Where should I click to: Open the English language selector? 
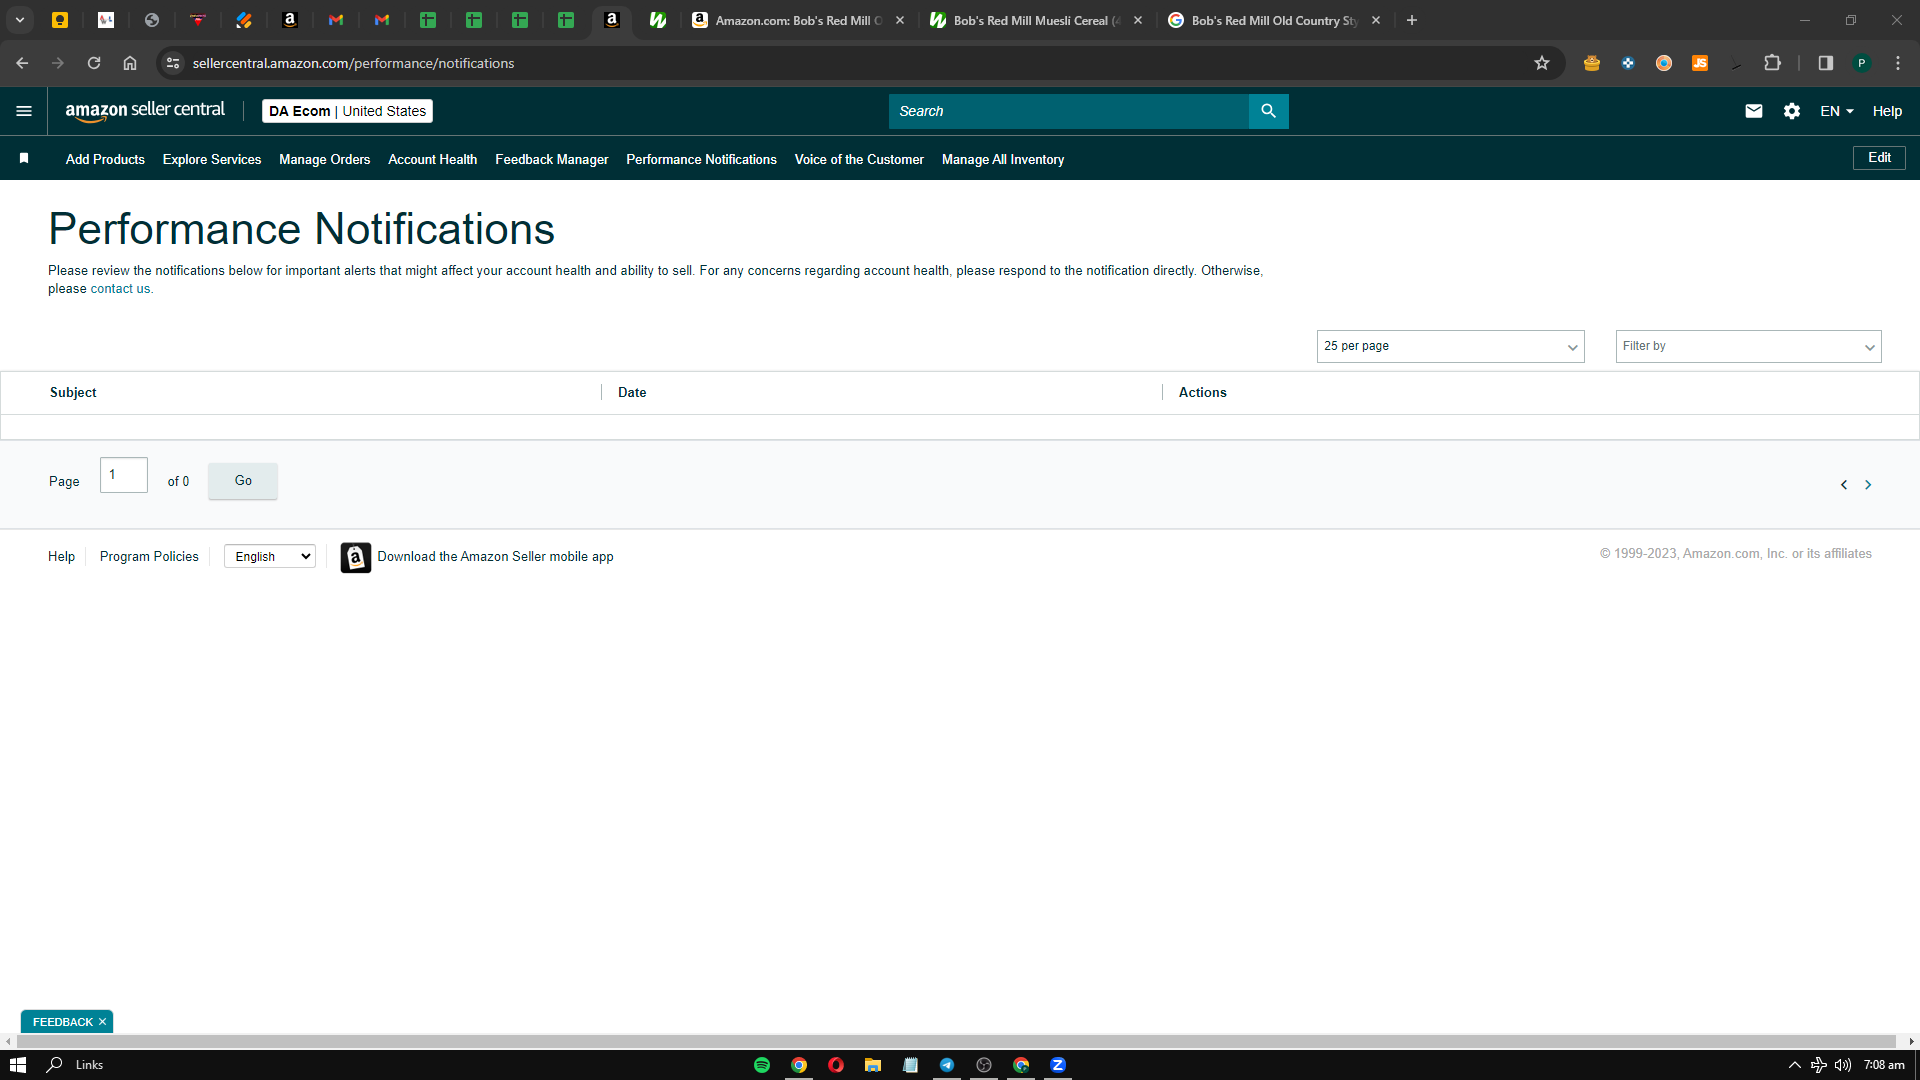tap(270, 557)
